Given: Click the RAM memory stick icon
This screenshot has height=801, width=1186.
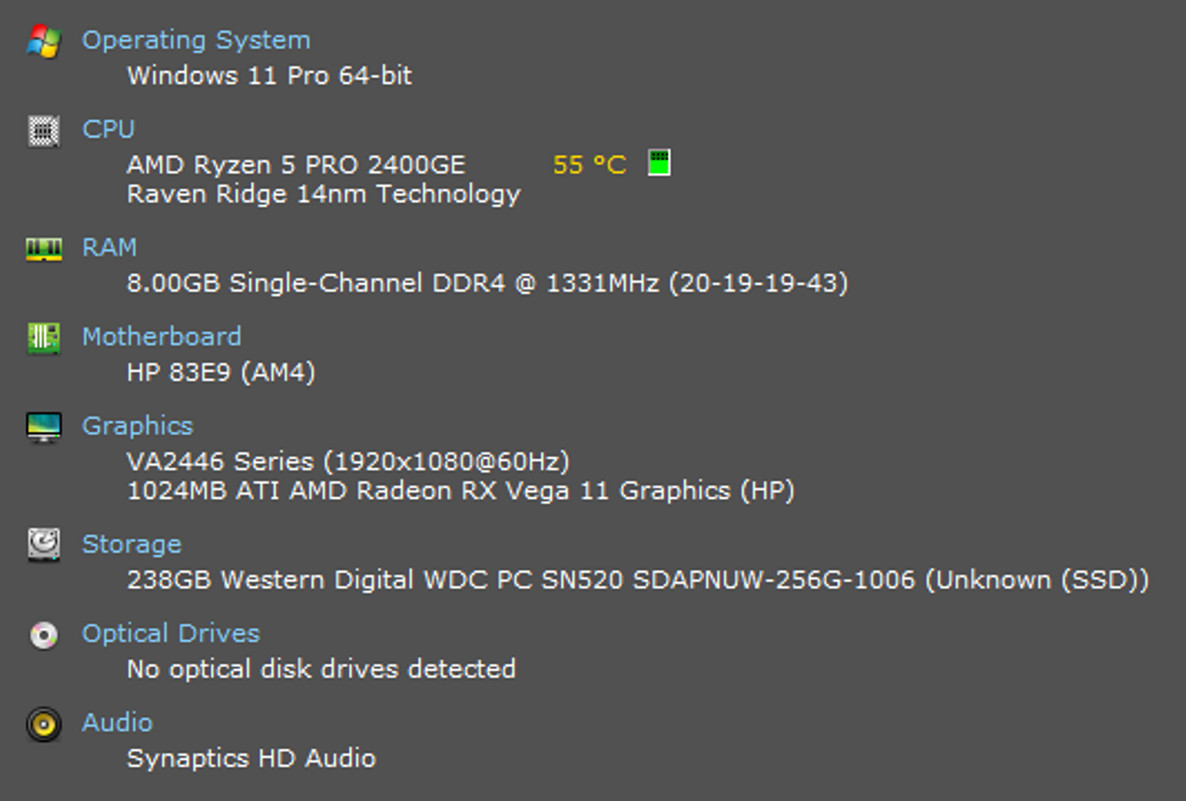Looking at the screenshot, I should pos(43,249).
